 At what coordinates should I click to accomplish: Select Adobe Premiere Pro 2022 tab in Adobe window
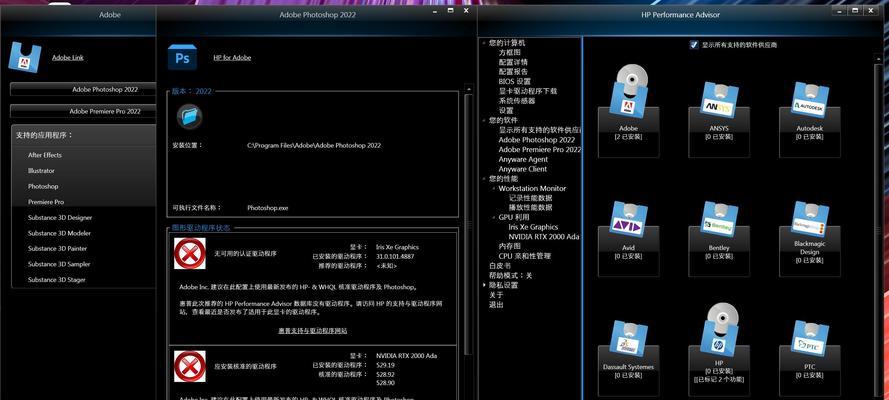[x=83, y=112]
